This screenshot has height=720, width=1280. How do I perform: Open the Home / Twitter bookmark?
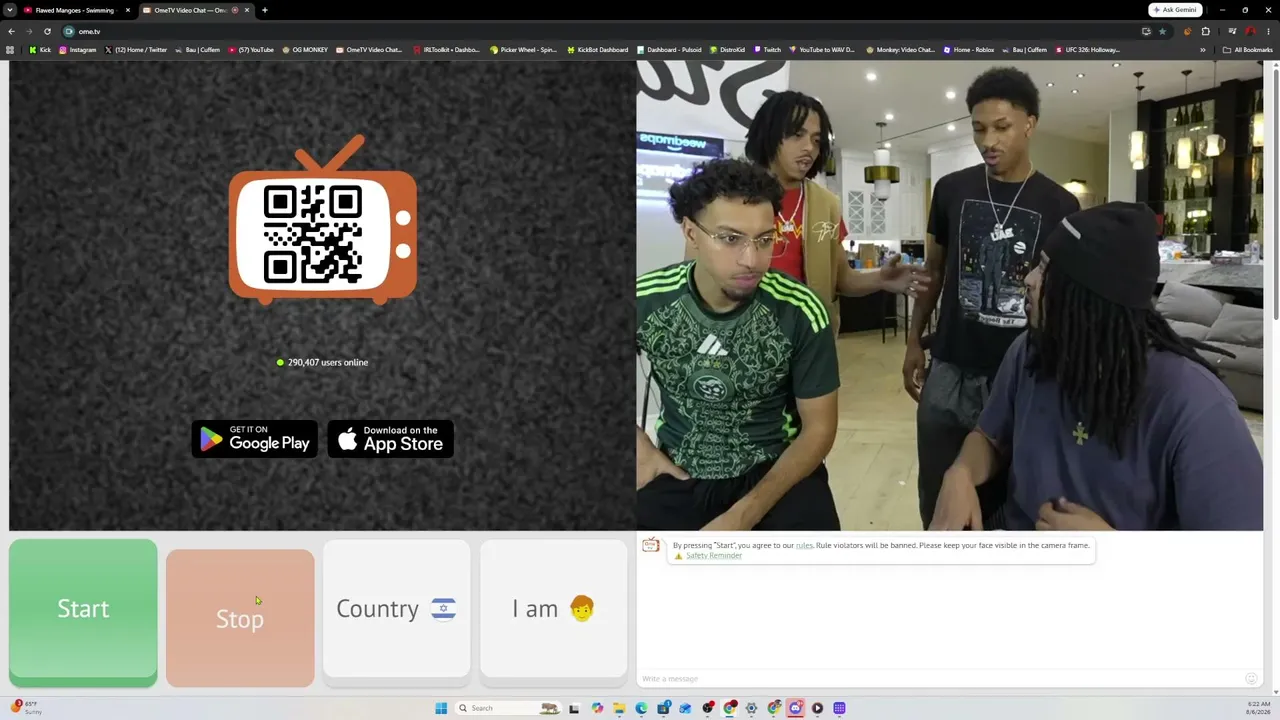(x=136, y=50)
